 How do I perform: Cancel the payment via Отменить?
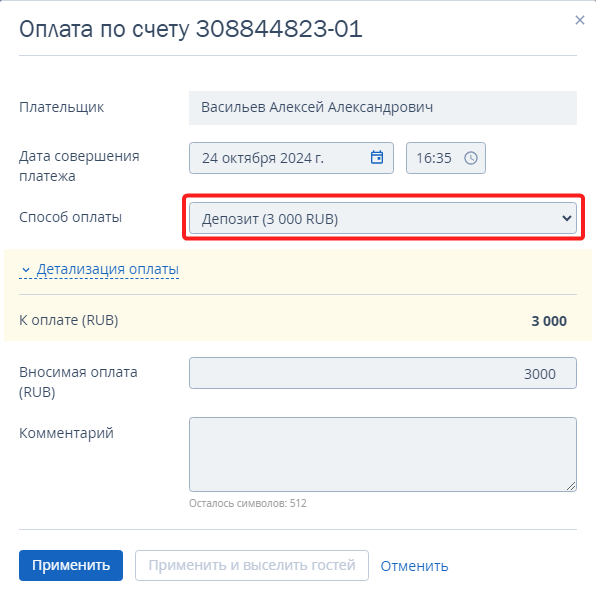pyautogui.click(x=414, y=566)
